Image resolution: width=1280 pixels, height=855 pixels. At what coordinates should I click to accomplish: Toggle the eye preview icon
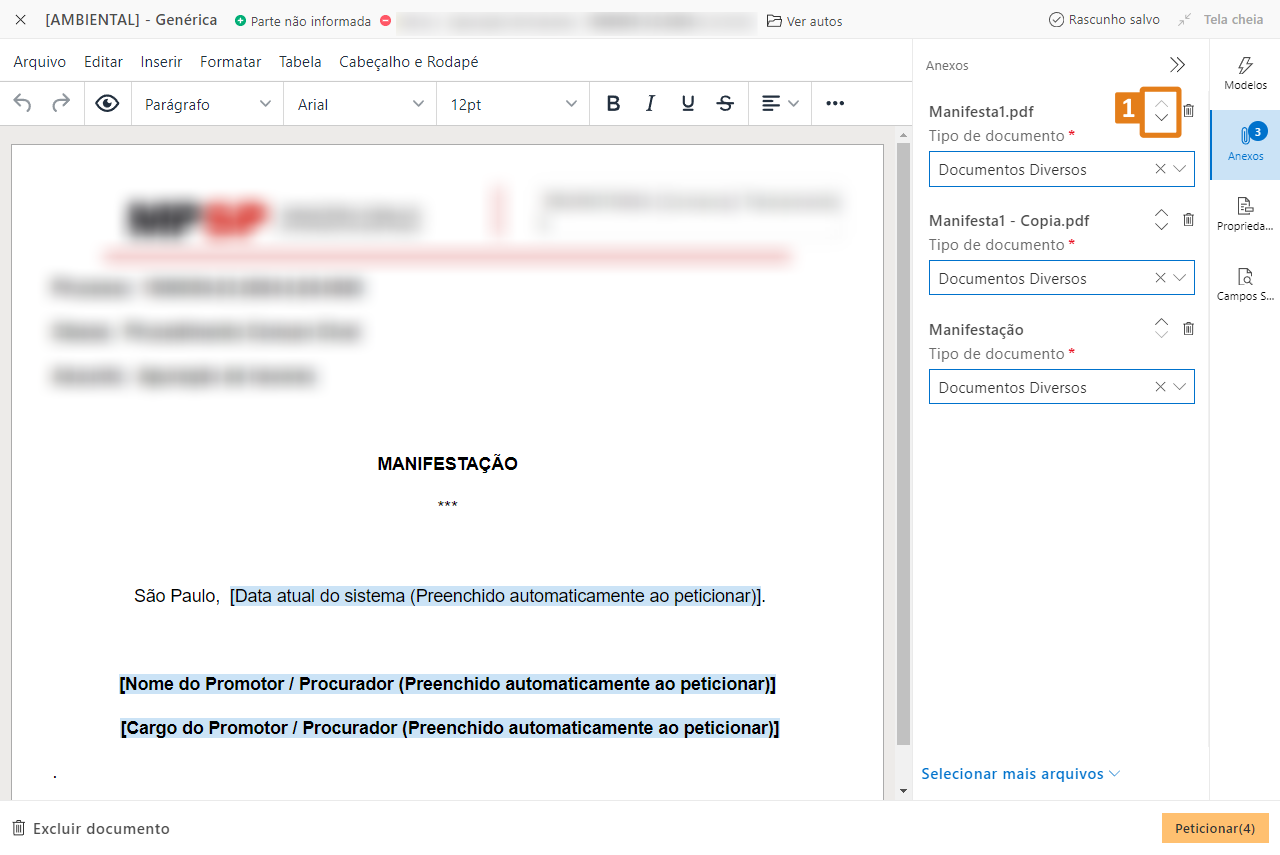(x=107, y=104)
